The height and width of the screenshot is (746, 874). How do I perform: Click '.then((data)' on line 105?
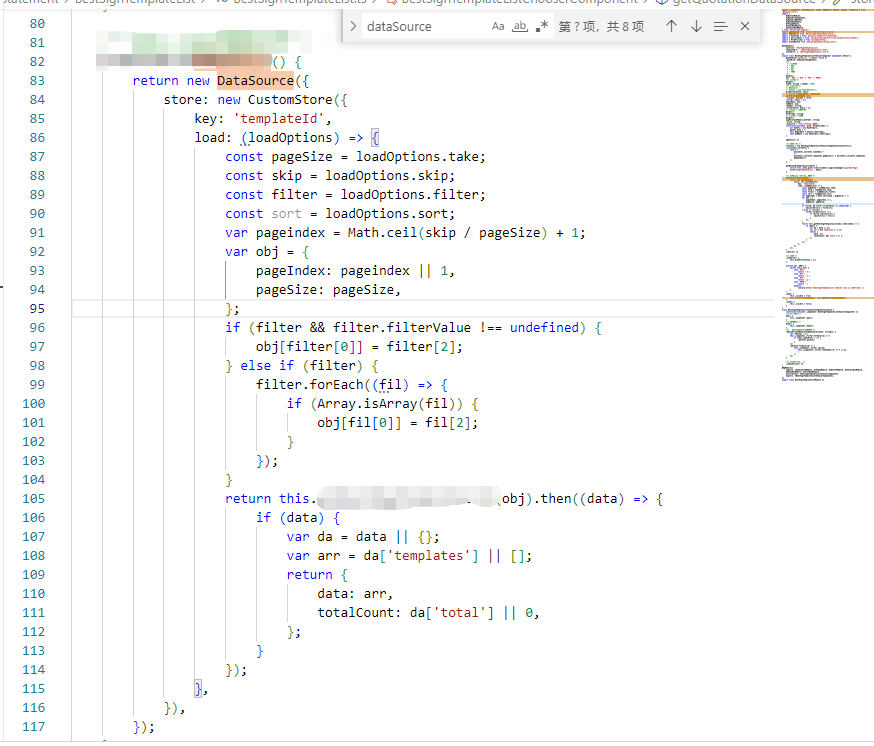tap(578, 499)
